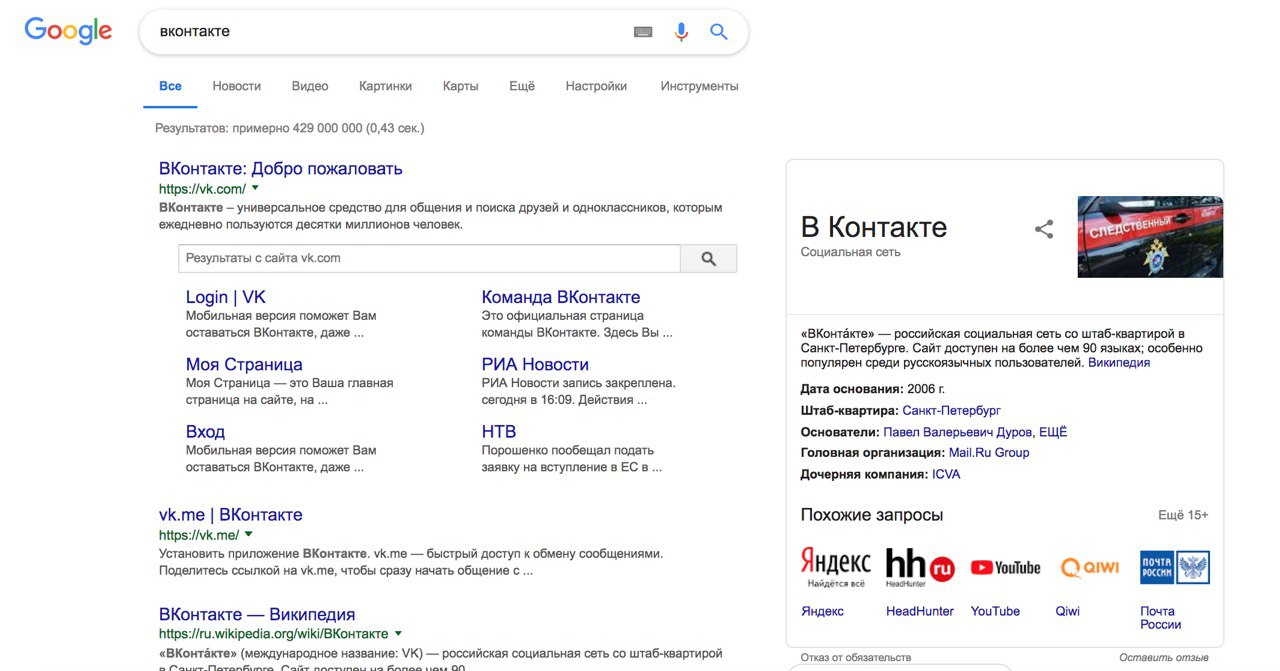Follow the Википедия link in panel
This screenshot has height=671, width=1280.
click(1119, 363)
